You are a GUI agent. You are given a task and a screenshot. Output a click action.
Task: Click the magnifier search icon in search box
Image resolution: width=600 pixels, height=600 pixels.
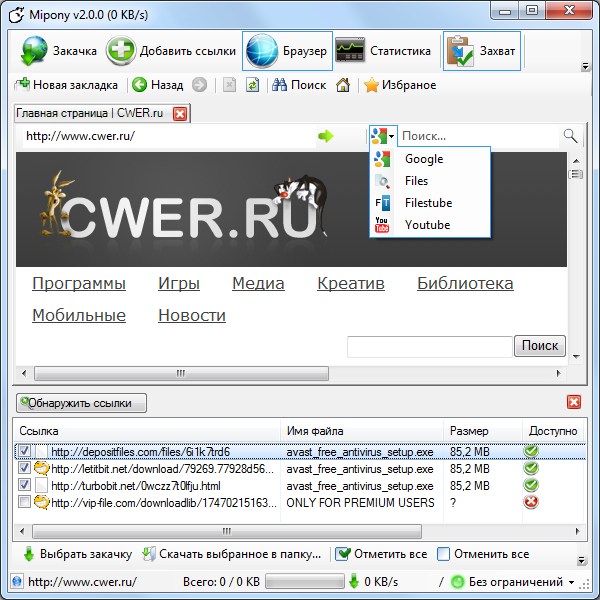click(x=570, y=136)
